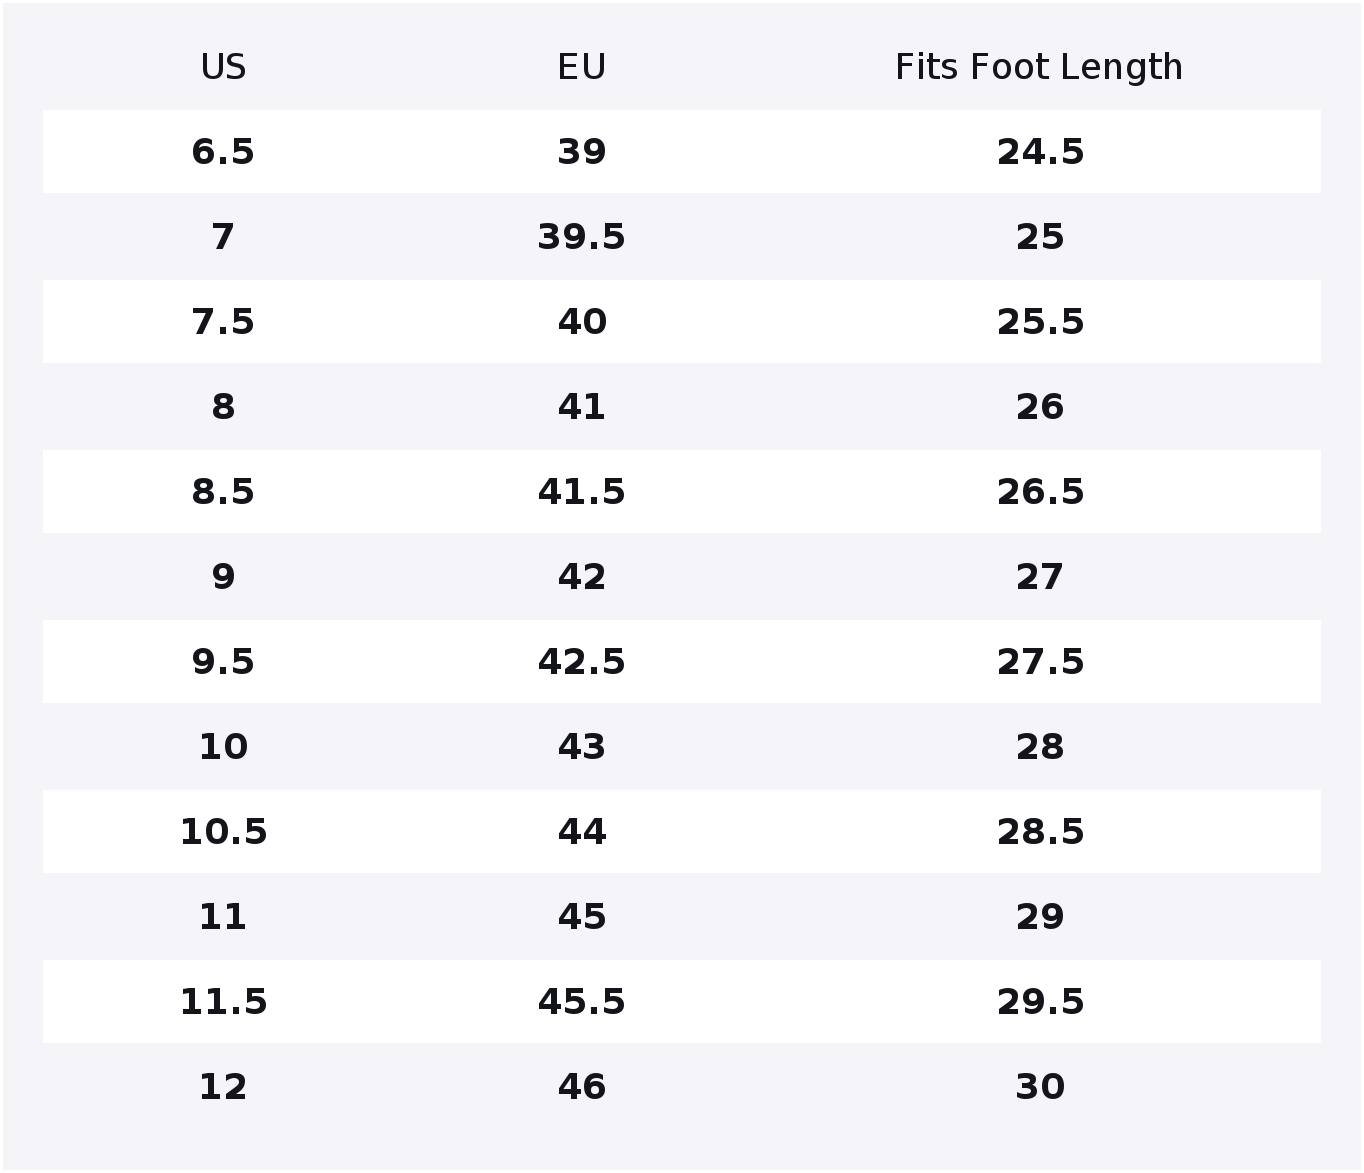Select foot length 24.5 cell
The width and height of the screenshot is (1364, 1173).
1040,152
